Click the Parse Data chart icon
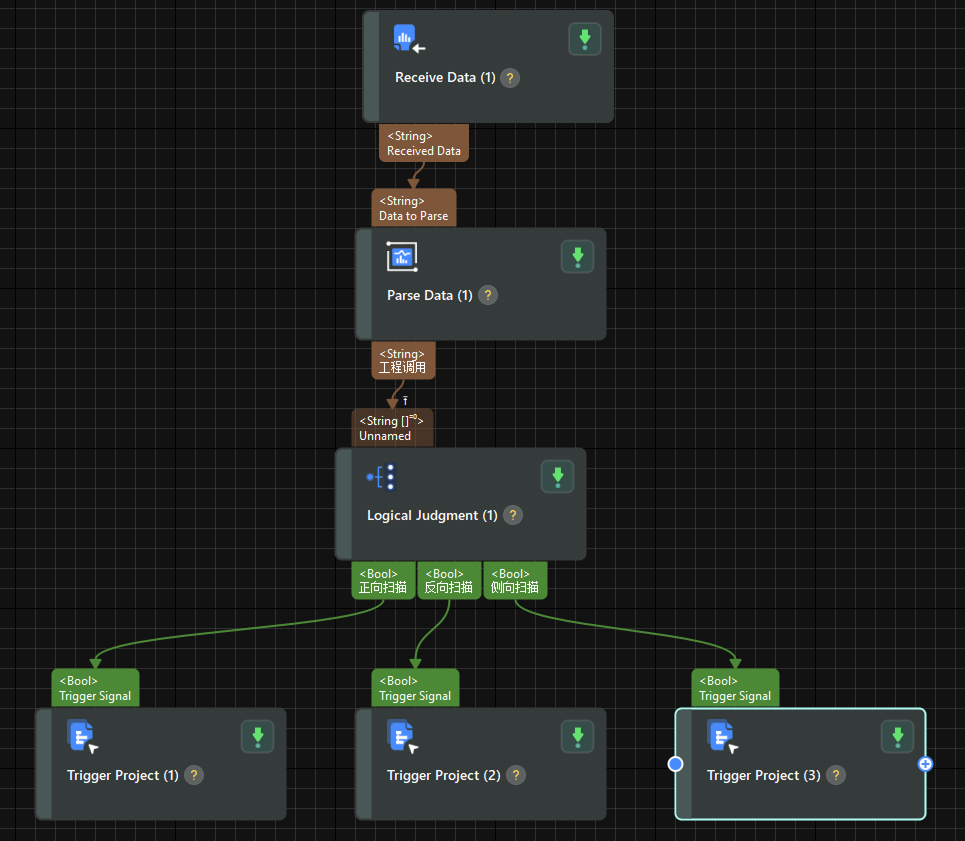 click(x=402, y=257)
